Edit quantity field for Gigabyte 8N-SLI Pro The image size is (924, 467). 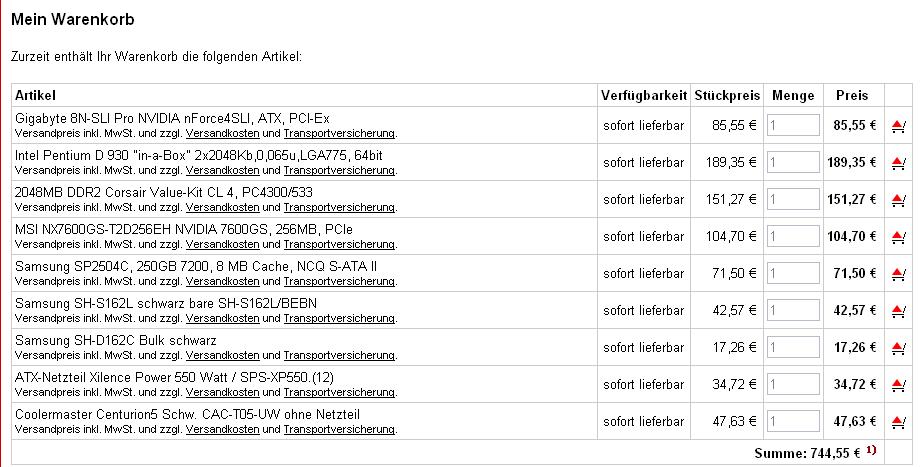(x=793, y=125)
